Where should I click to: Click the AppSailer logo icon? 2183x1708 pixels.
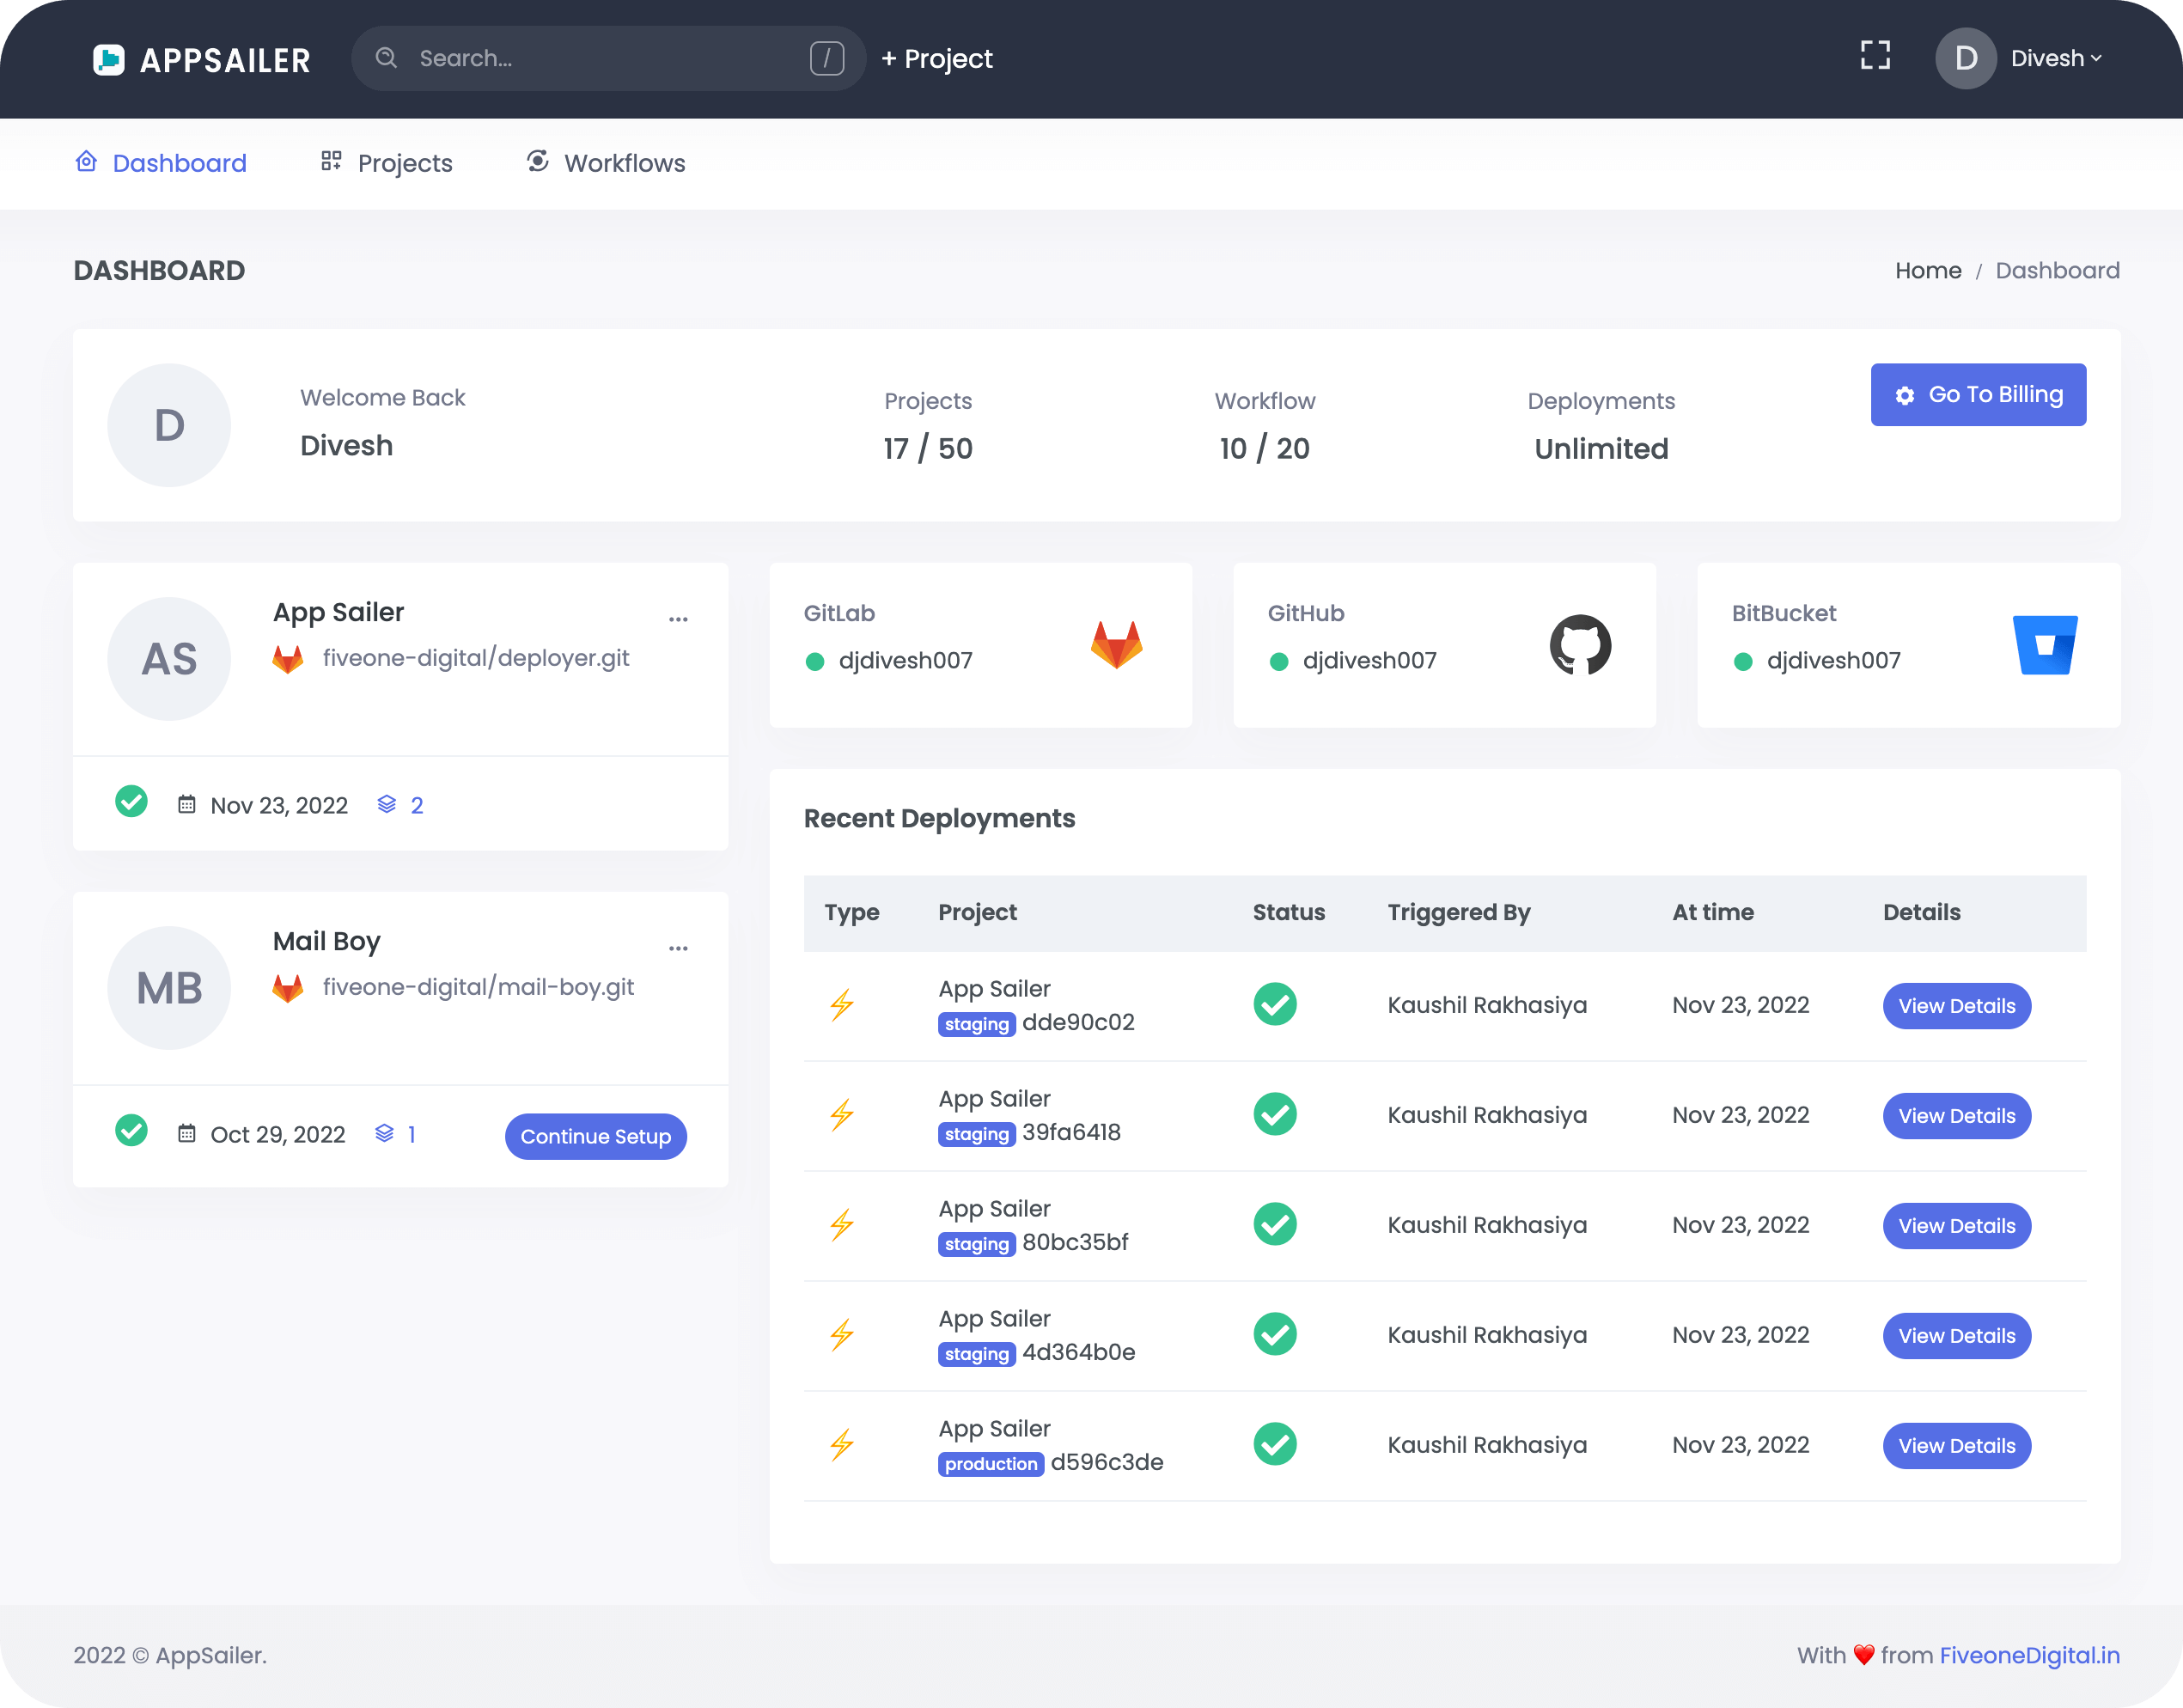coord(110,59)
